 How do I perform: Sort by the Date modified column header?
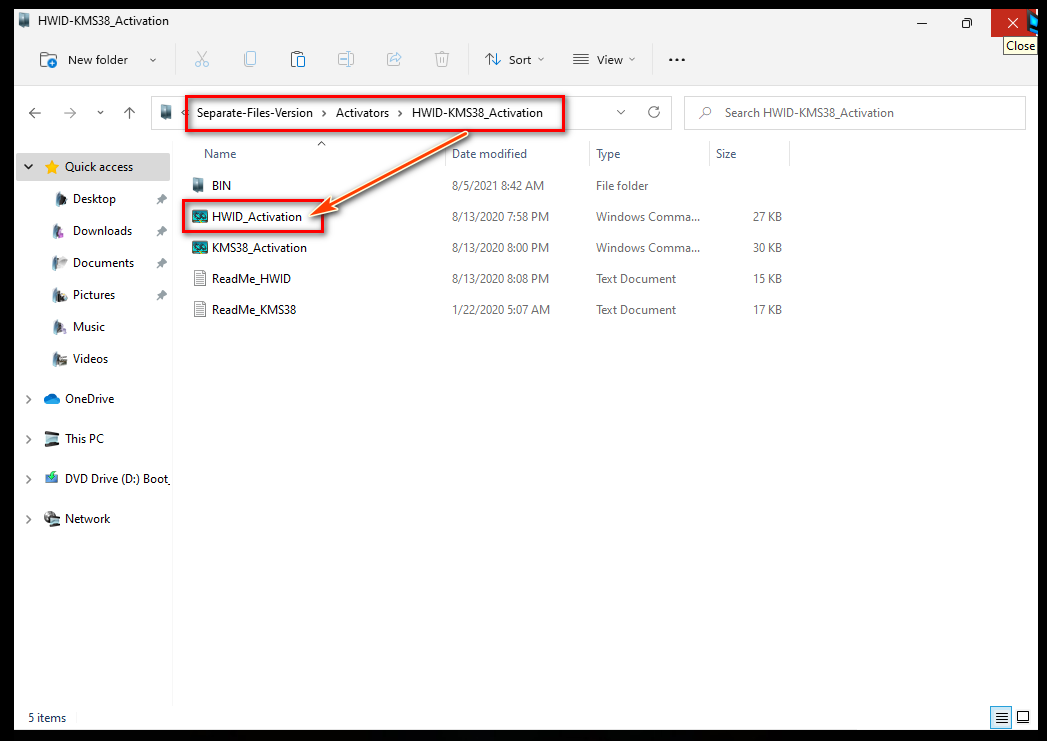489,154
